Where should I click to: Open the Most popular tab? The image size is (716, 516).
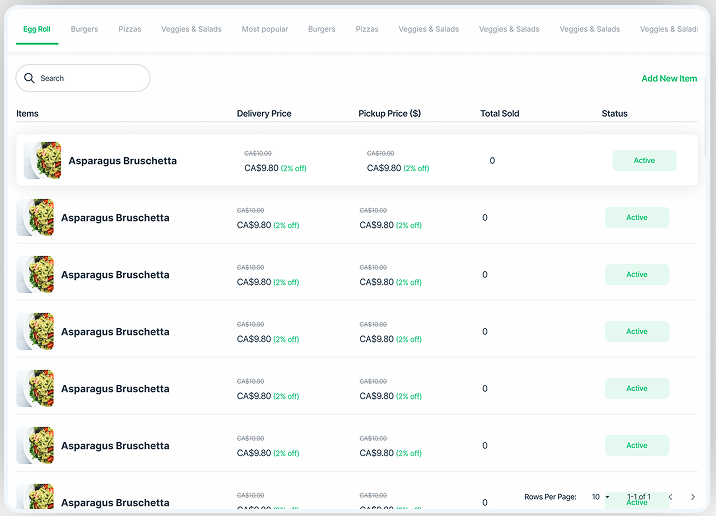[x=265, y=29]
